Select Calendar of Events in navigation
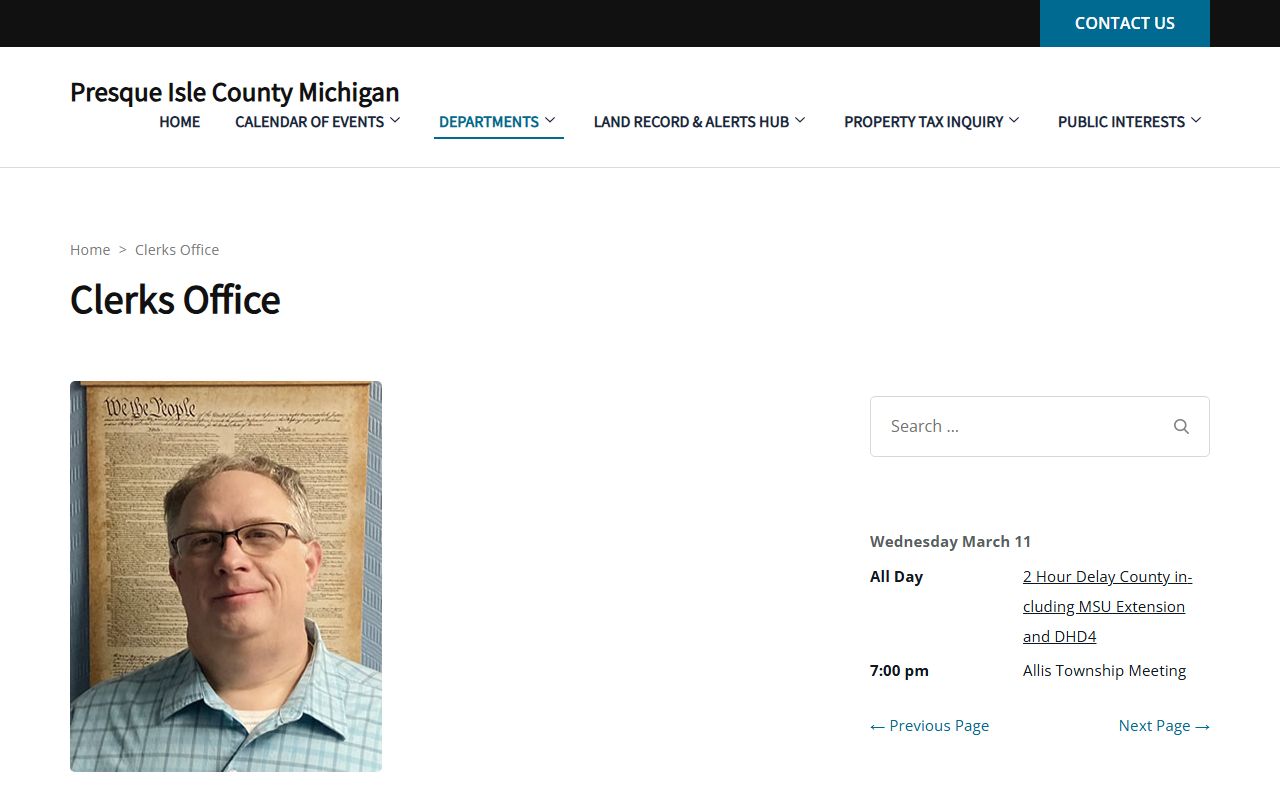Screen dimensions: 1280x800 (x=309, y=122)
